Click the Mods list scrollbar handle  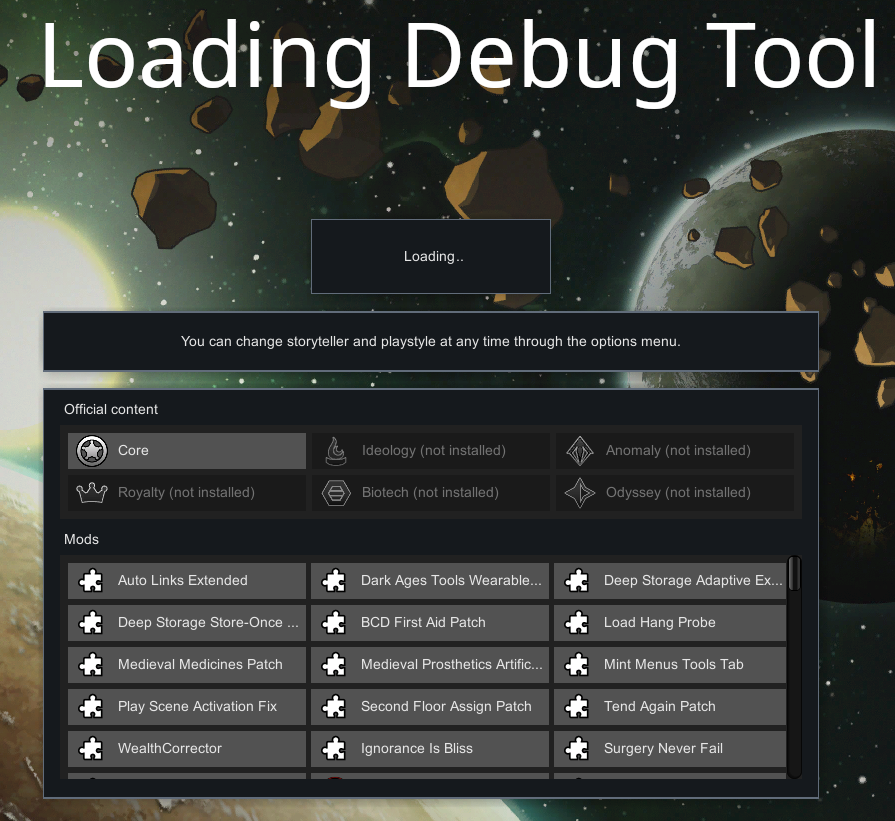click(x=794, y=574)
